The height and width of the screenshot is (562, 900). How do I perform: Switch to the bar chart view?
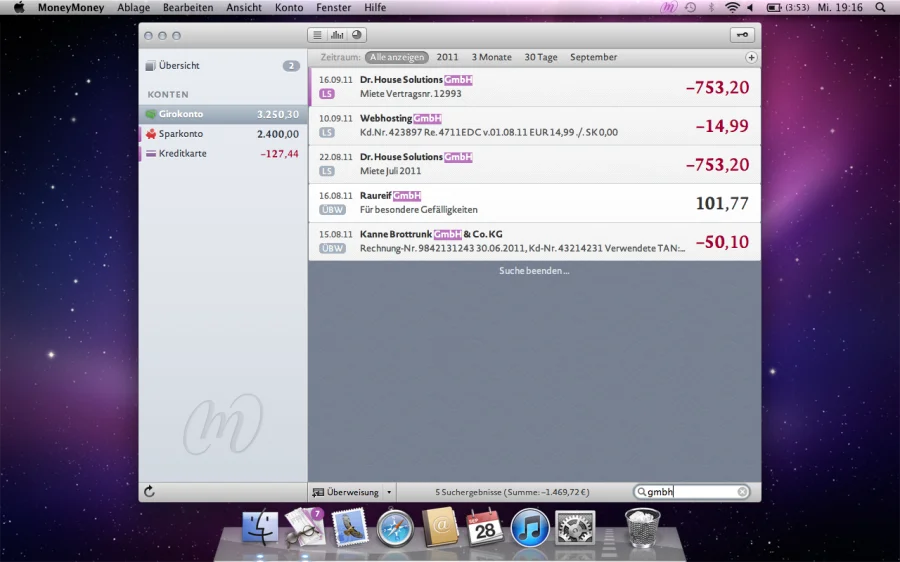[337, 35]
